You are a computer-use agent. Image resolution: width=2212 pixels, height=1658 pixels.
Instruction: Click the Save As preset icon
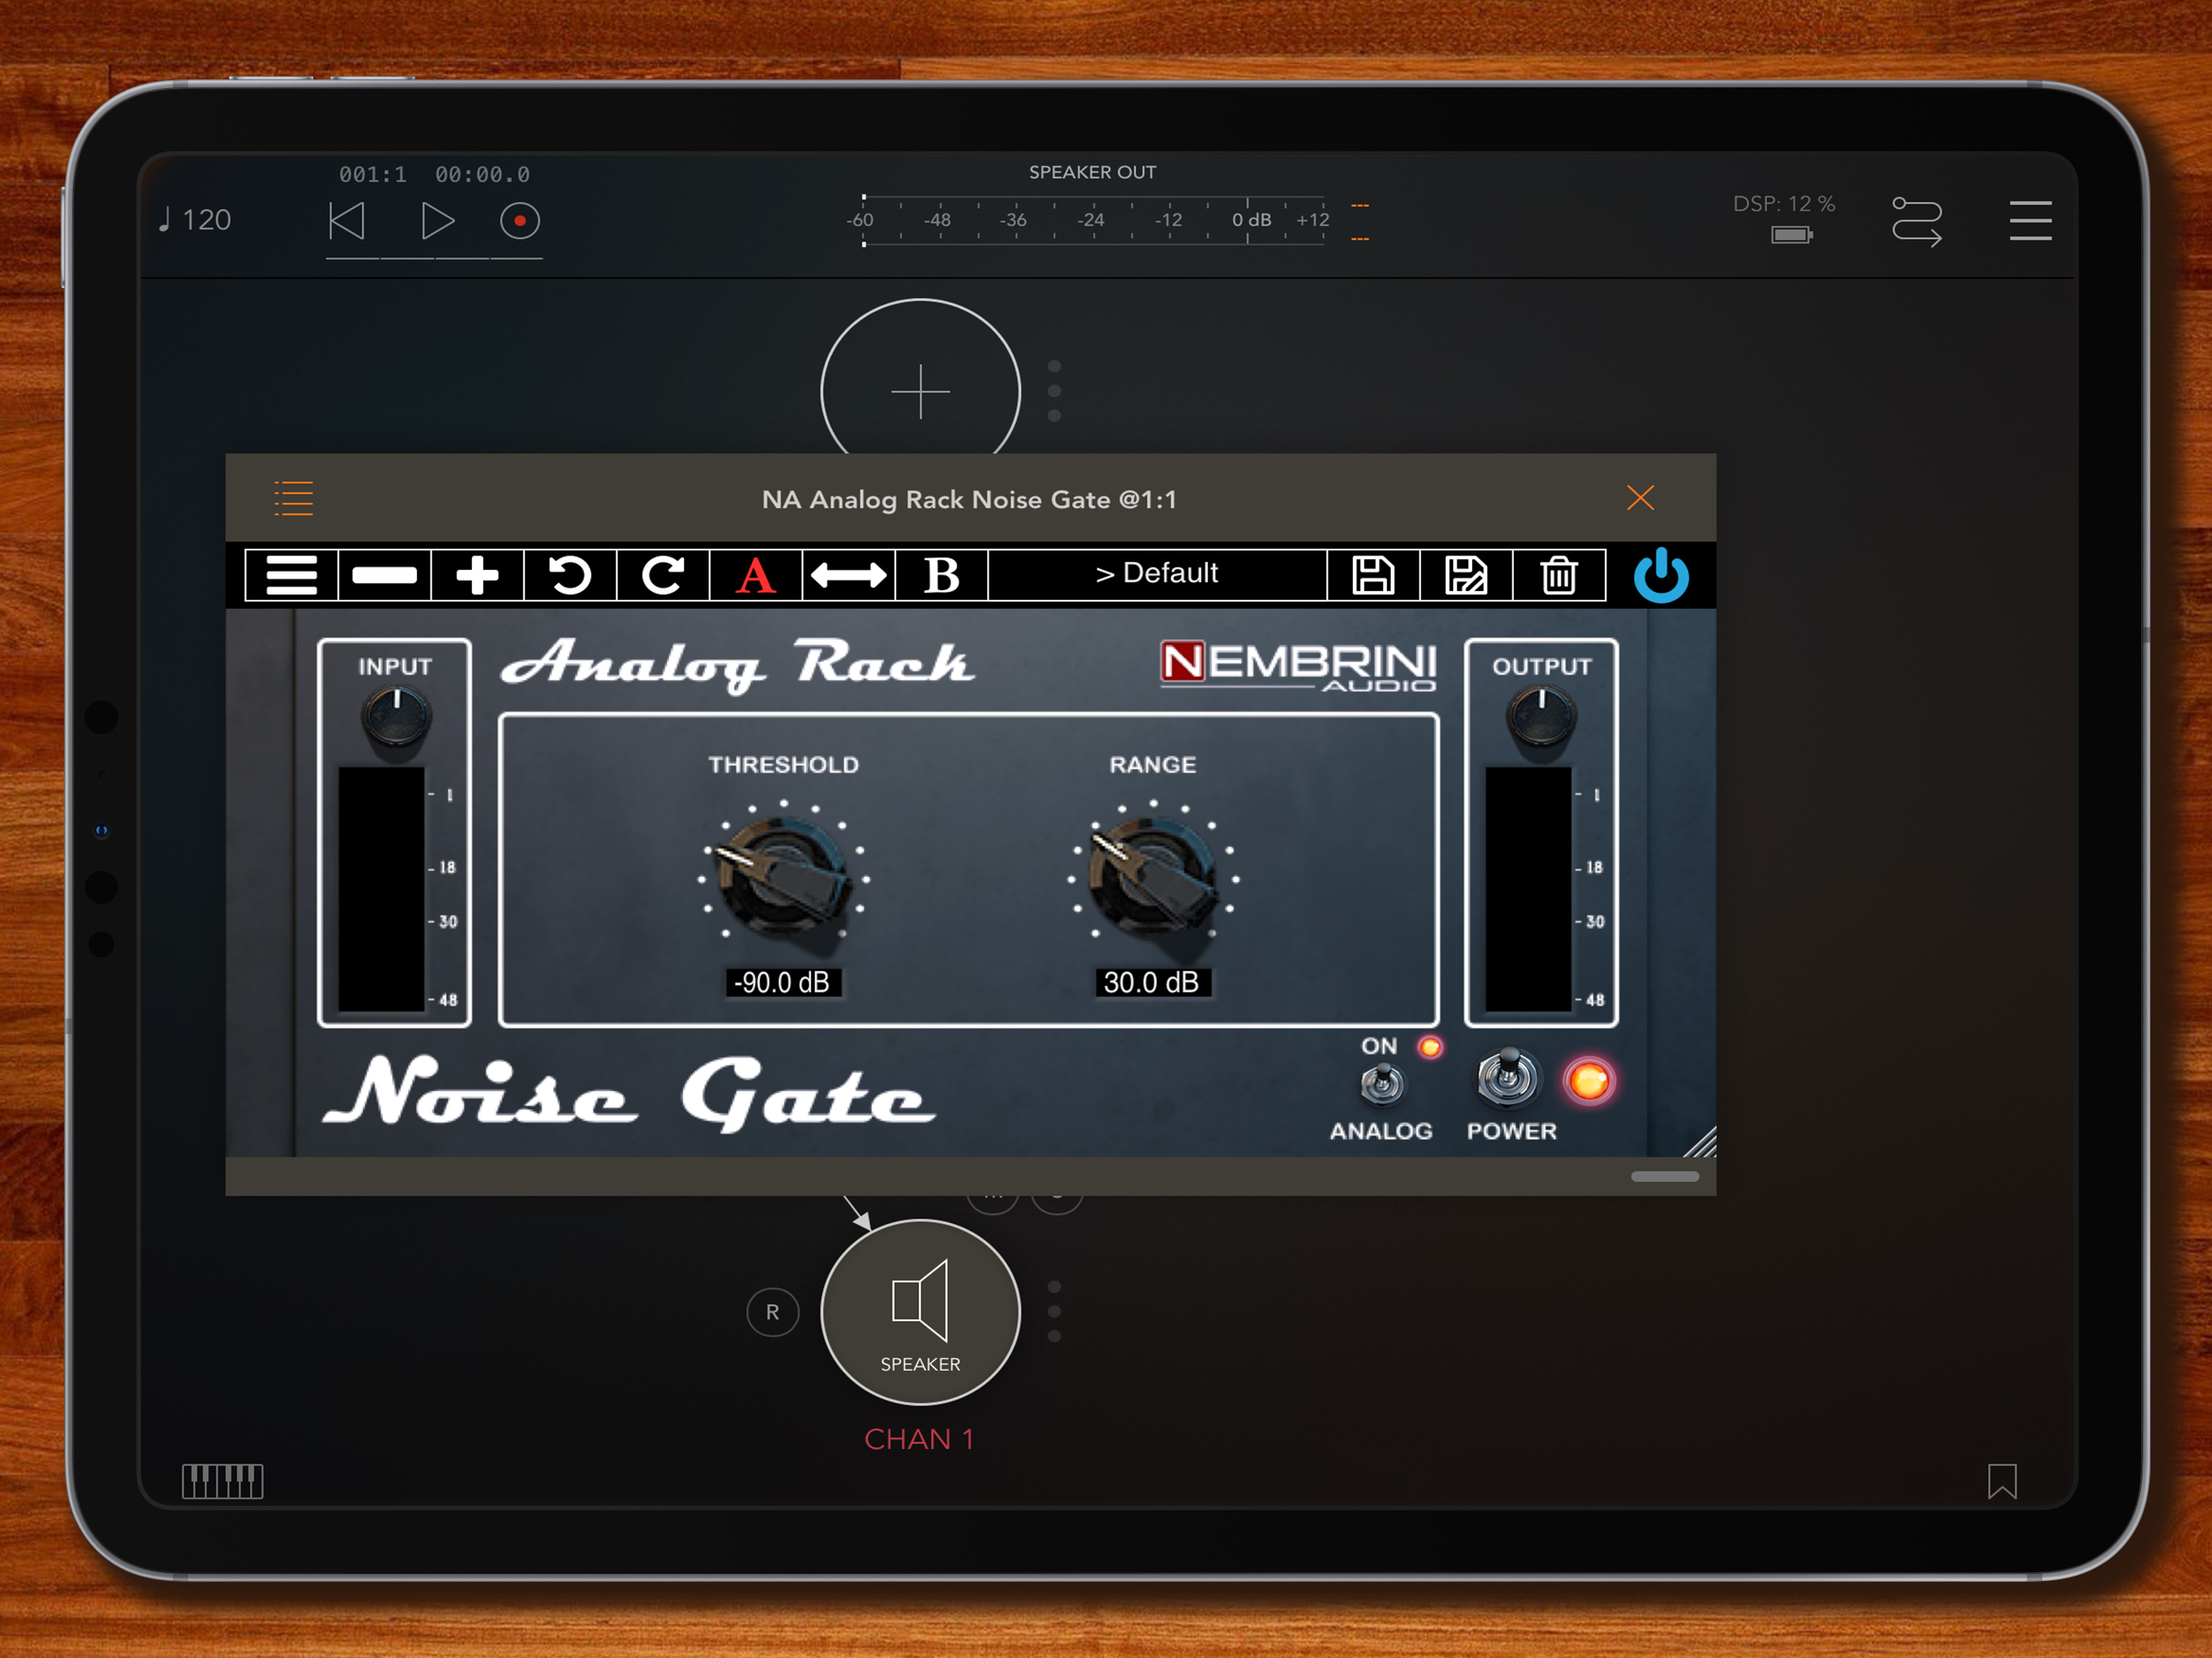pyautogui.click(x=1465, y=575)
